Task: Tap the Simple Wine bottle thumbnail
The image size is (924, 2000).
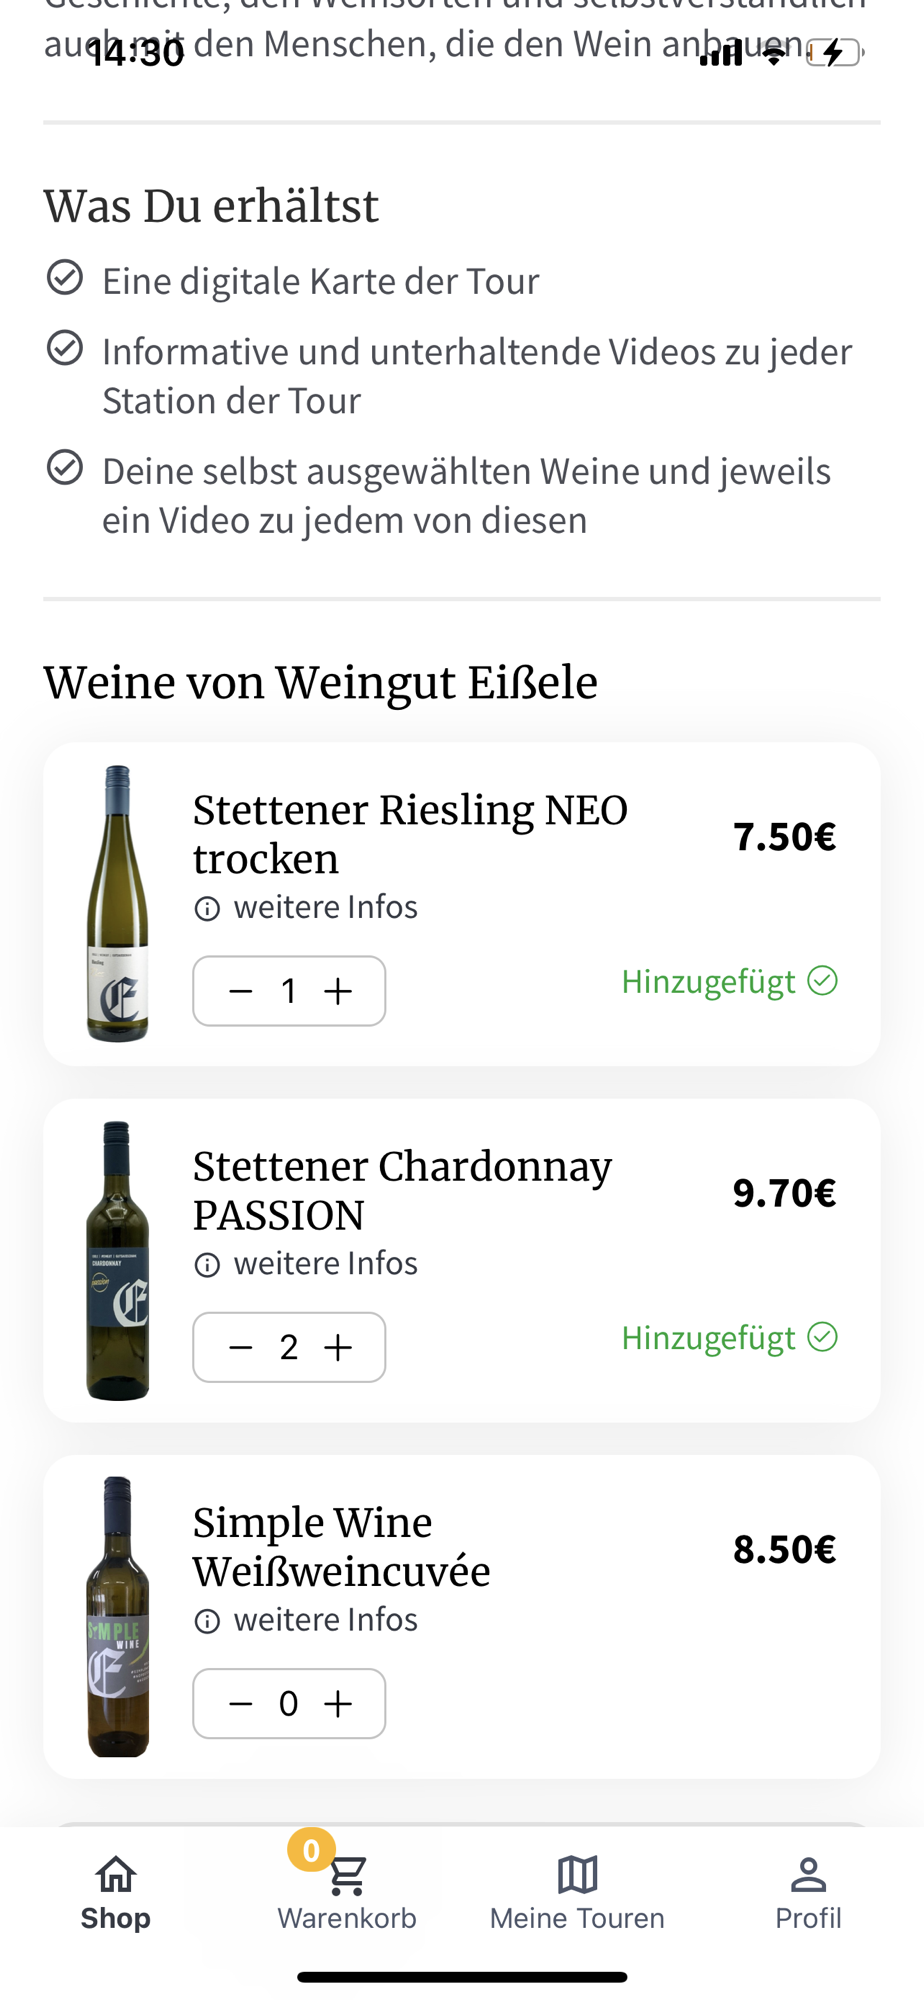Action: (x=118, y=1616)
